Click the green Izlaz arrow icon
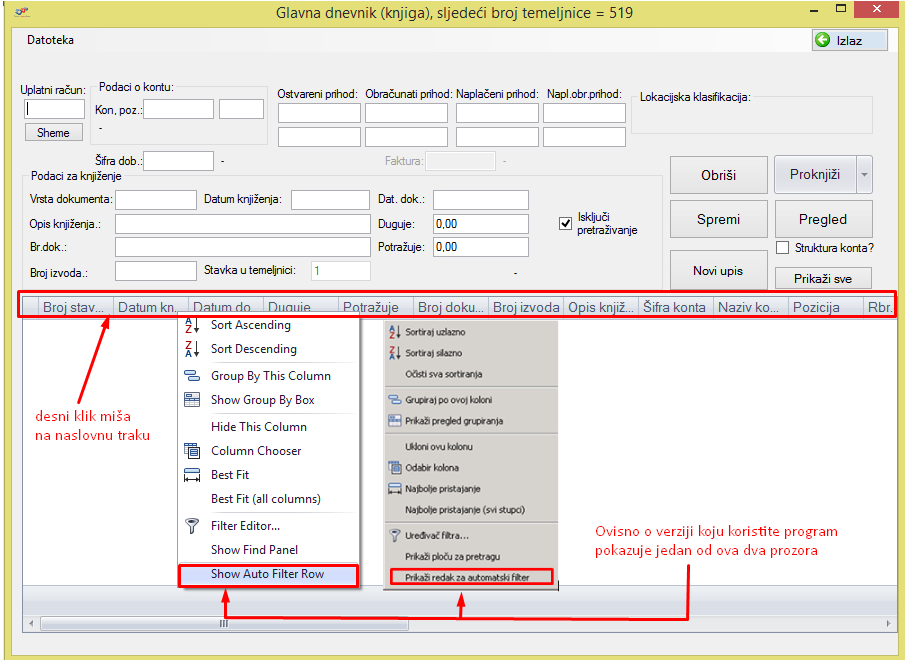Image resolution: width=905 pixels, height=660 pixels. coord(823,40)
